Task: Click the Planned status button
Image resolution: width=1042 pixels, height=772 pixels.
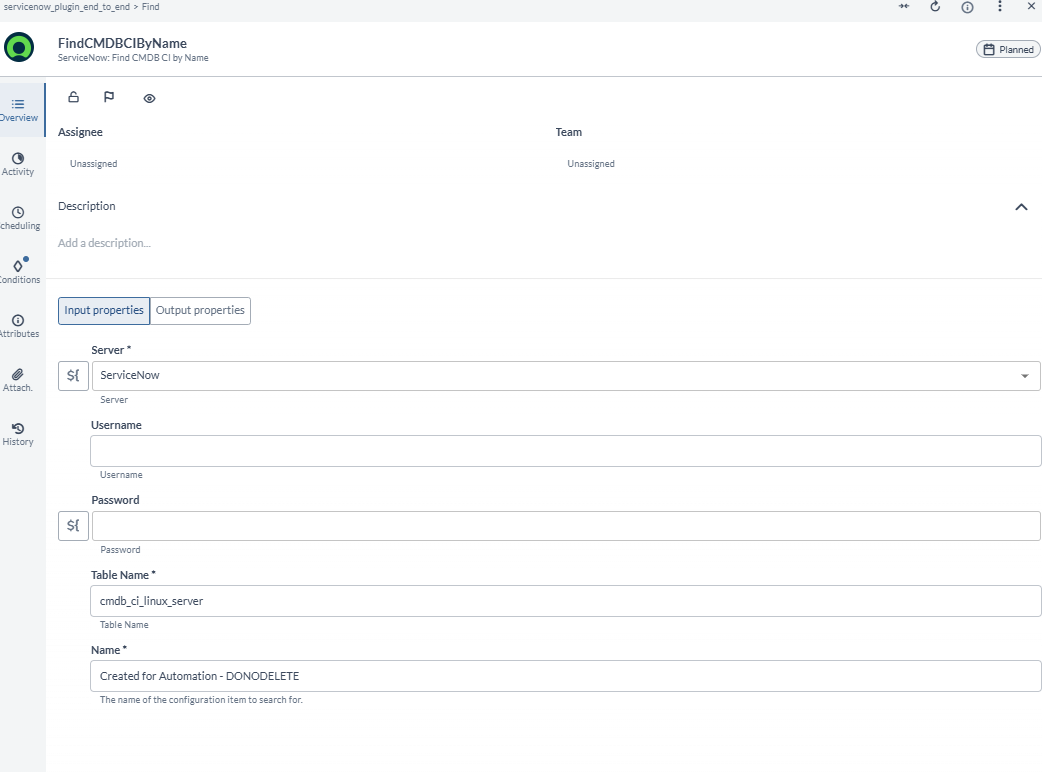Action: point(1008,48)
